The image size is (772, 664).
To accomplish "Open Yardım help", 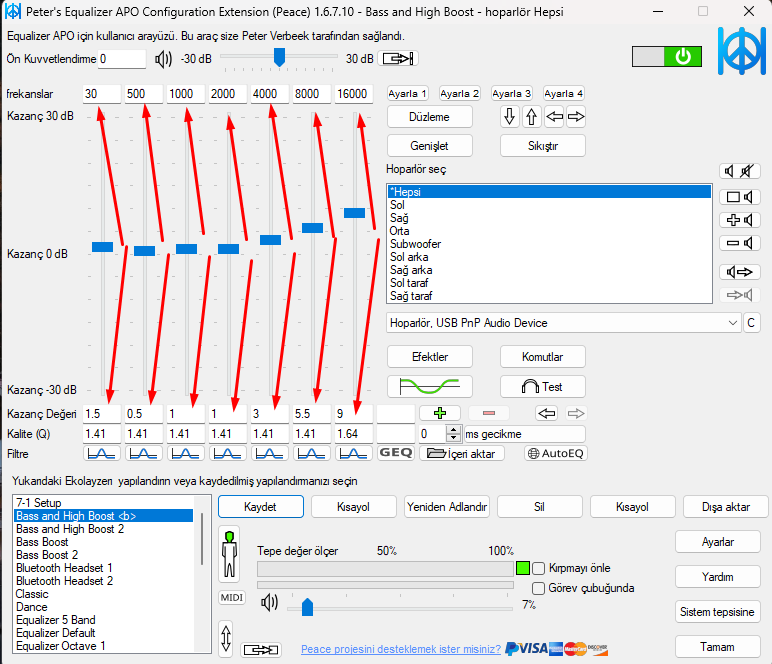I will click(x=718, y=576).
